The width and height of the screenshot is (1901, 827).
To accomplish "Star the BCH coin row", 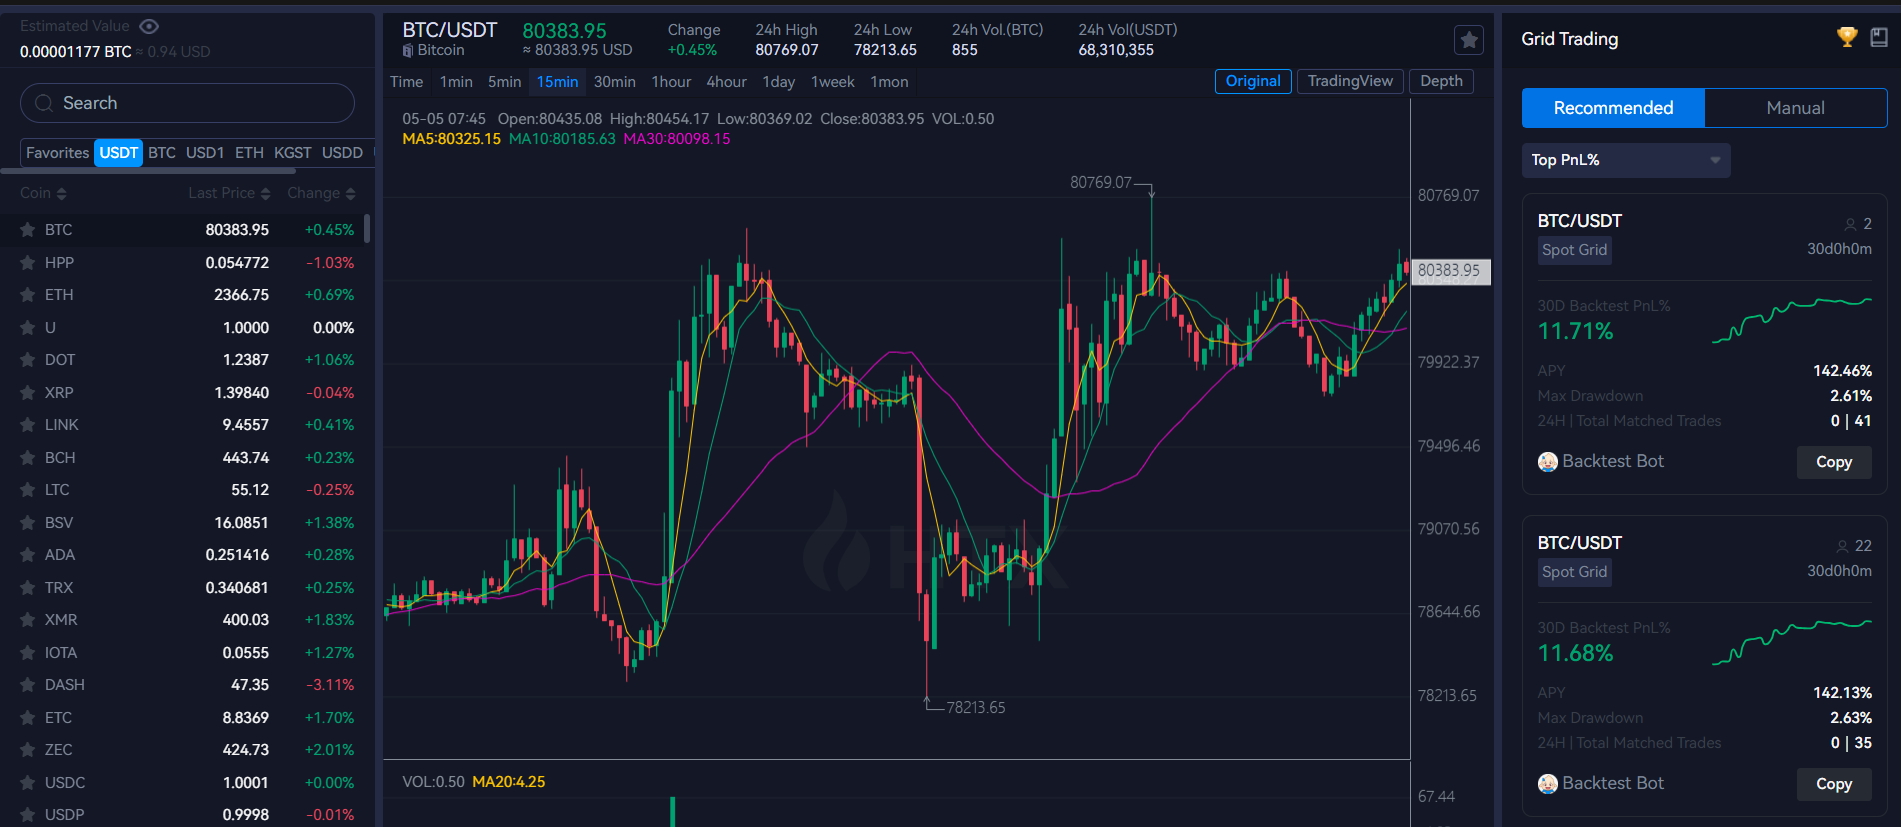I will [28, 458].
